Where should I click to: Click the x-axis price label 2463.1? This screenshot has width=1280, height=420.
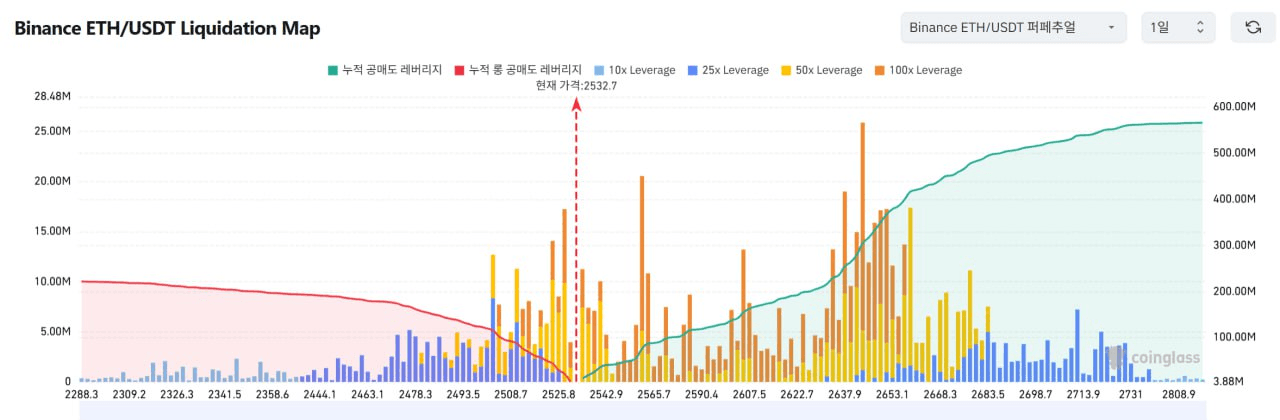366,396
